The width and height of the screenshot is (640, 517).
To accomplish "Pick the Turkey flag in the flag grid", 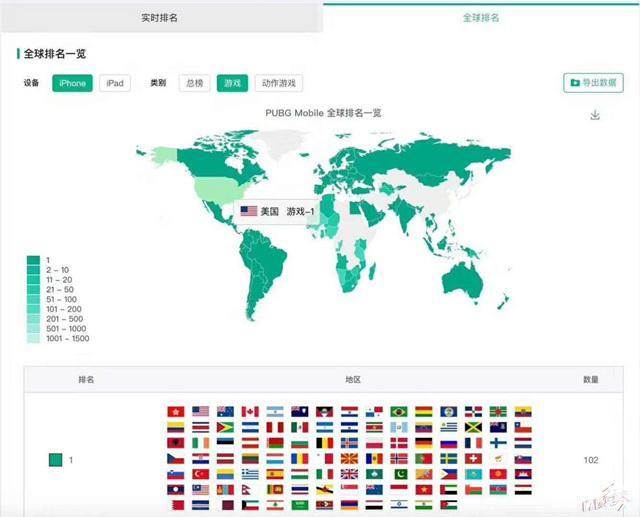I will point(200,474).
